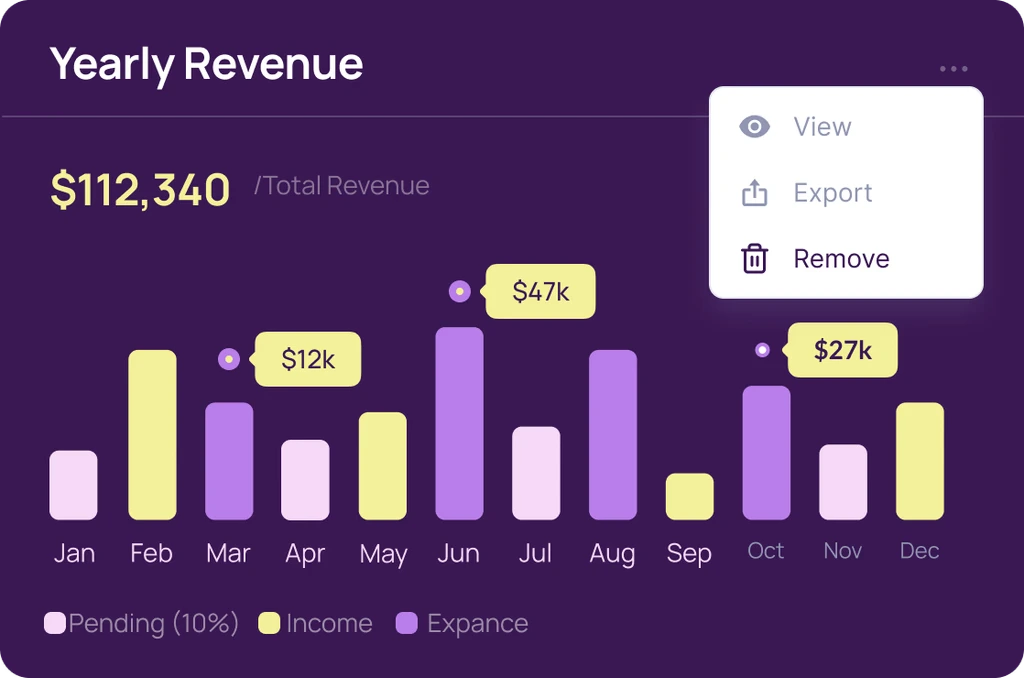Select the View menu entry
Image resolution: width=1024 pixels, height=678 pixels.
pyautogui.click(x=822, y=127)
